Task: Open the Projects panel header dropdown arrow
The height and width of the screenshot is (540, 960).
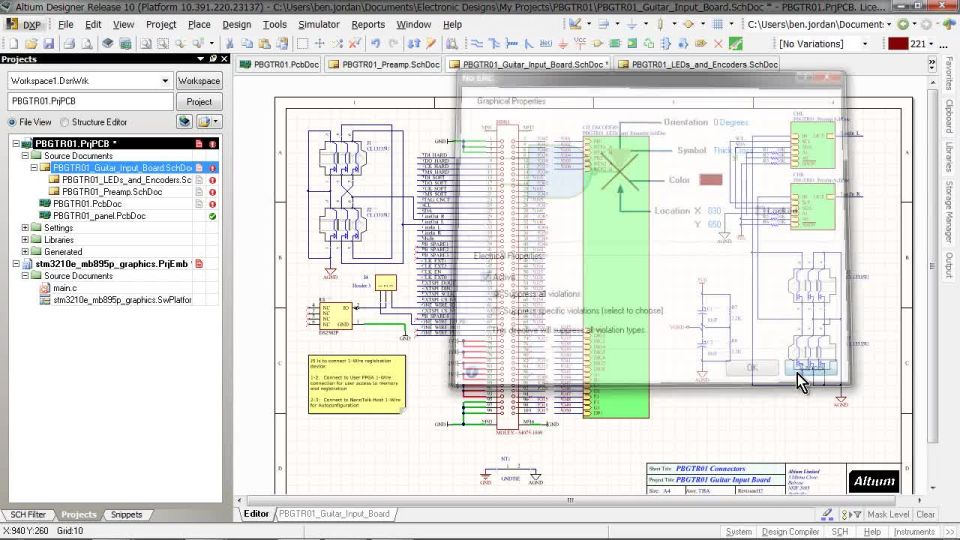Action: tap(200, 59)
